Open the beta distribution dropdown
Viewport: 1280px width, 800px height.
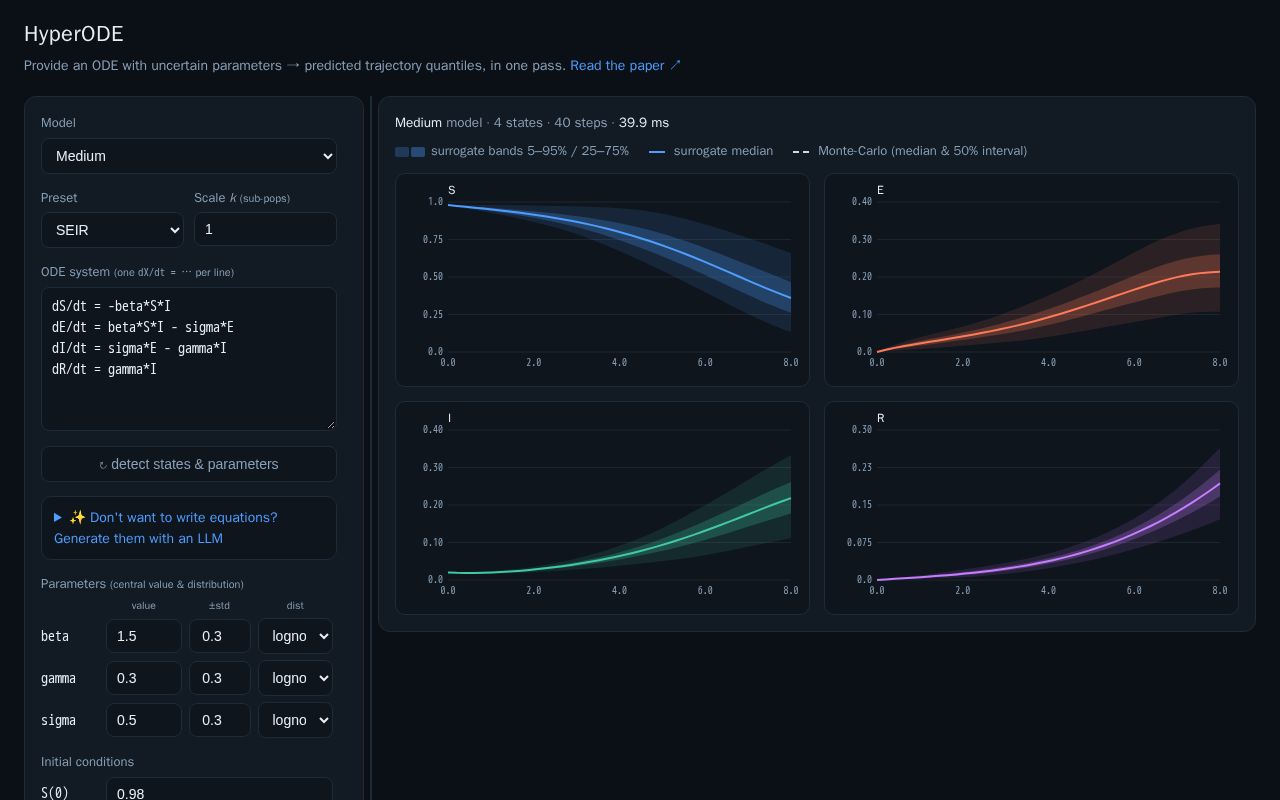pos(295,636)
